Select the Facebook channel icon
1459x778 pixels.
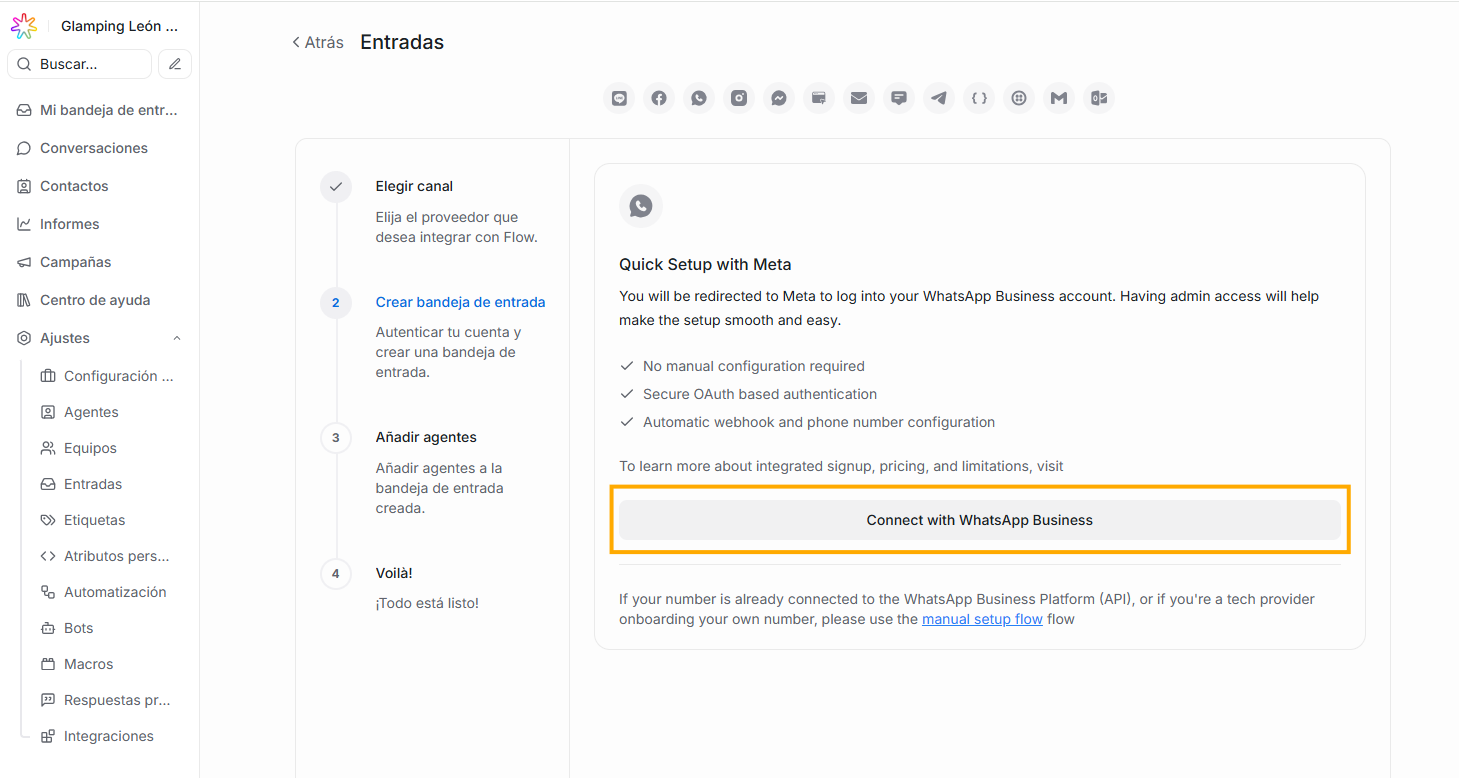pos(659,98)
